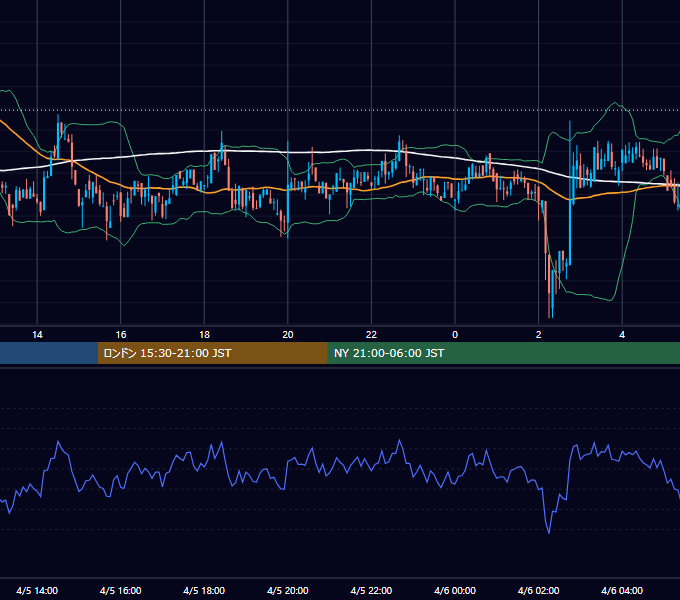Click the 4/5 22:00 label on oscillator axis

[x=371, y=590]
